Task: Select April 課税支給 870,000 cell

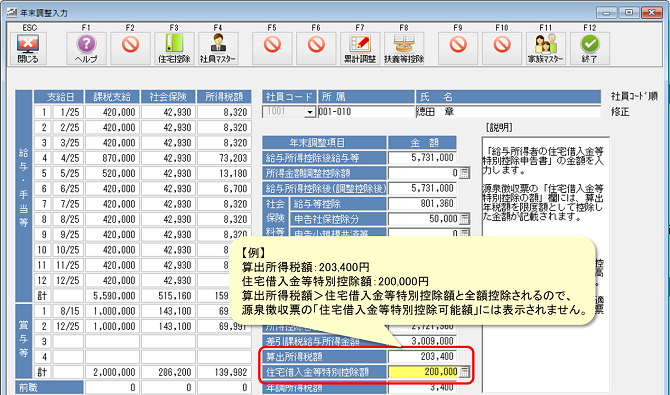Action: coord(112,158)
